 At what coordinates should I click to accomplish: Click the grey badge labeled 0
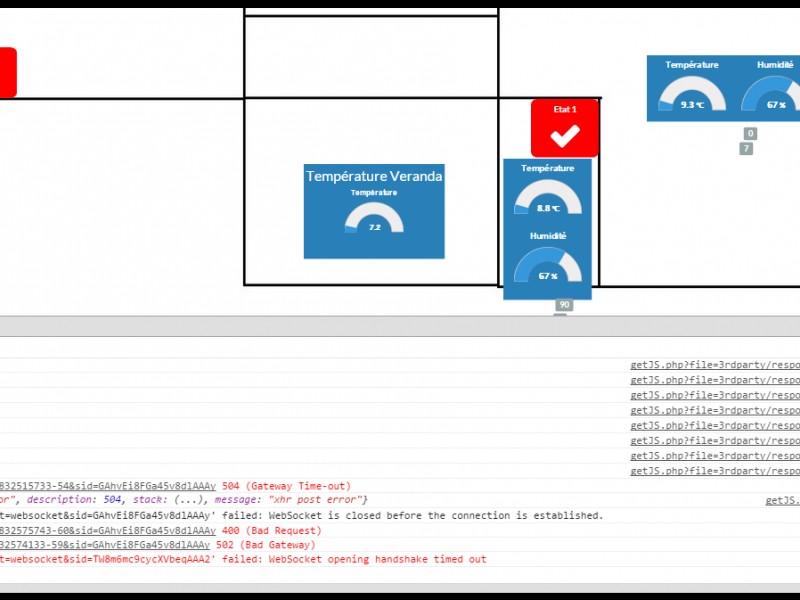coord(750,134)
